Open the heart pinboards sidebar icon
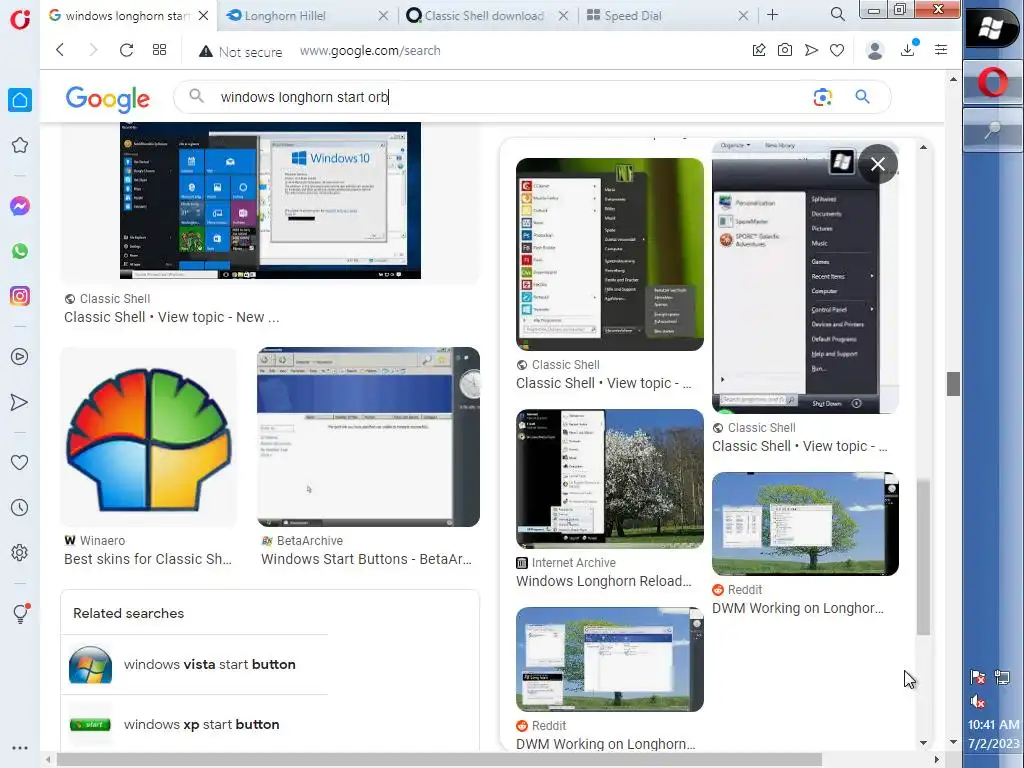 20,462
